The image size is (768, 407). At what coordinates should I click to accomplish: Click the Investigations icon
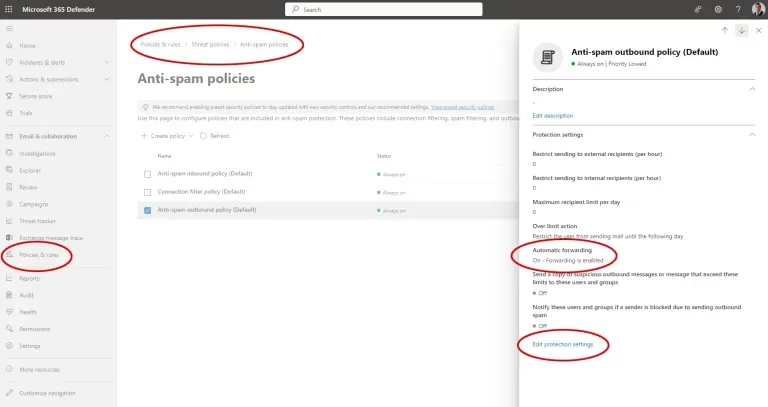(x=9, y=153)
